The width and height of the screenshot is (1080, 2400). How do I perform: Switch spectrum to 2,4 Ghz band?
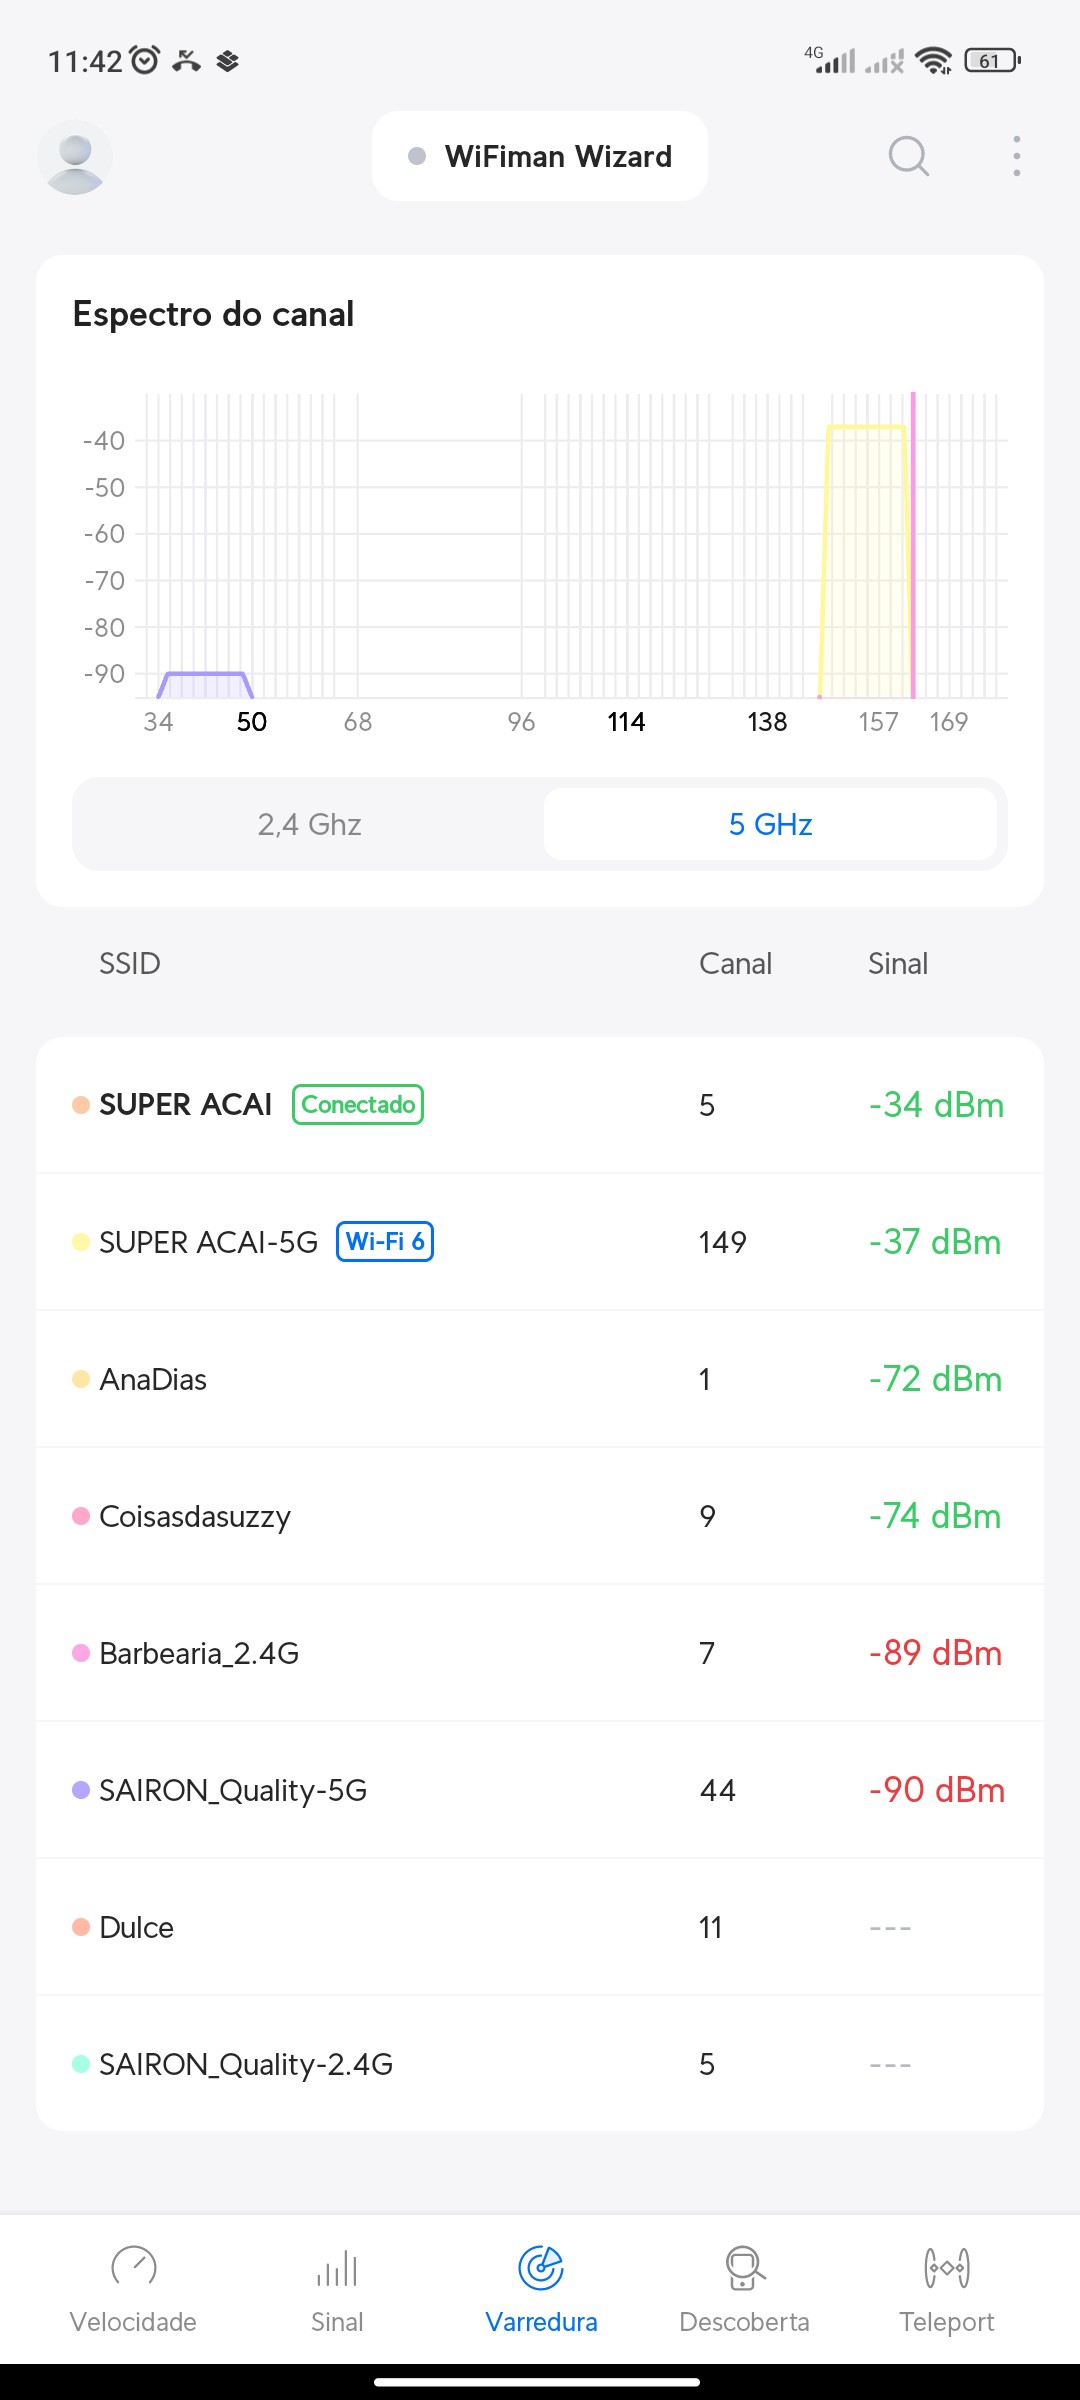click(309, 824)
